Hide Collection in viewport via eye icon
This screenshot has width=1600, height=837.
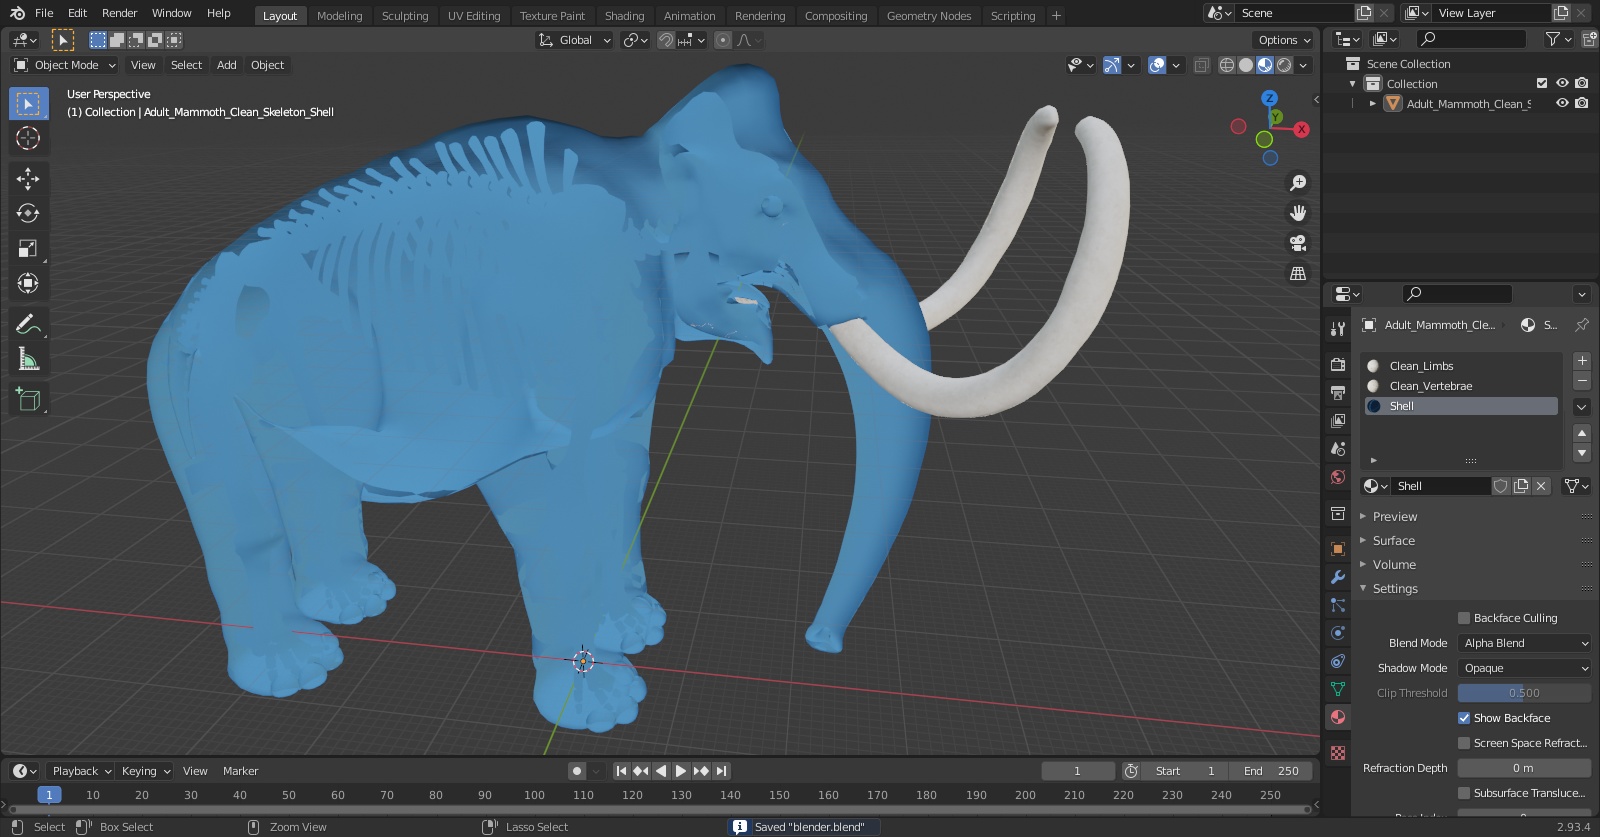[1562, 83]
